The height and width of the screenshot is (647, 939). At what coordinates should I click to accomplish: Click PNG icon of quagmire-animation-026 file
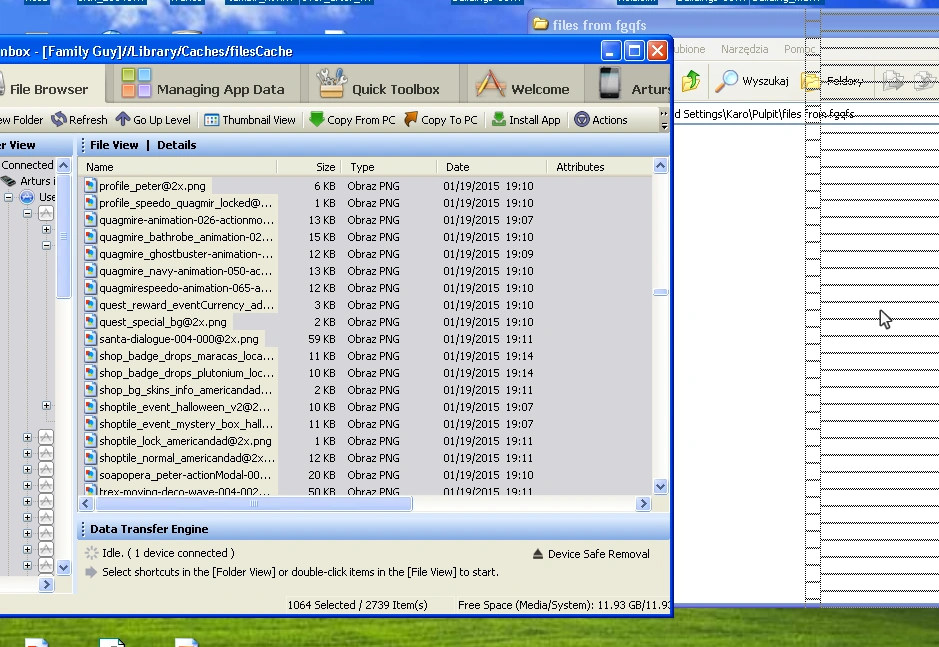90,220
